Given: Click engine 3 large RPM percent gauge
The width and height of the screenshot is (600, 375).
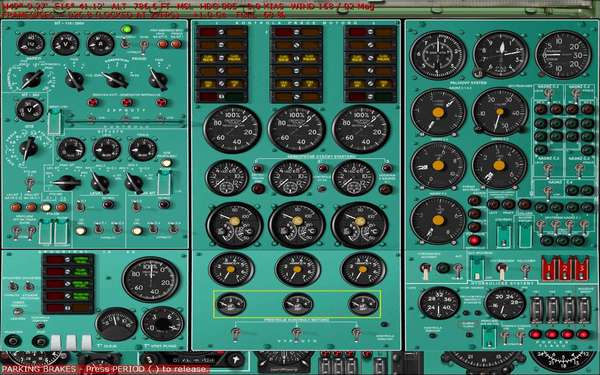Looking at the screenshot, I should pyautogui.click(x=361, y=129).
